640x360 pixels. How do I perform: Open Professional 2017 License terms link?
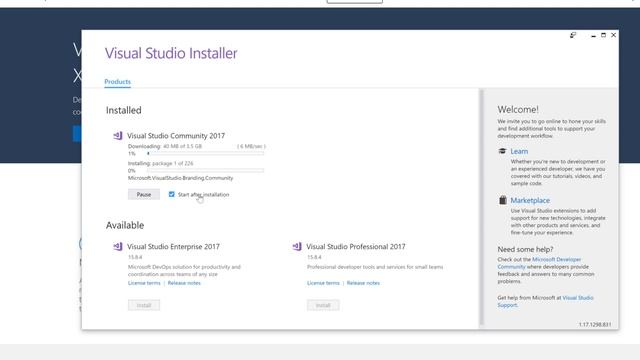[323, 283]
